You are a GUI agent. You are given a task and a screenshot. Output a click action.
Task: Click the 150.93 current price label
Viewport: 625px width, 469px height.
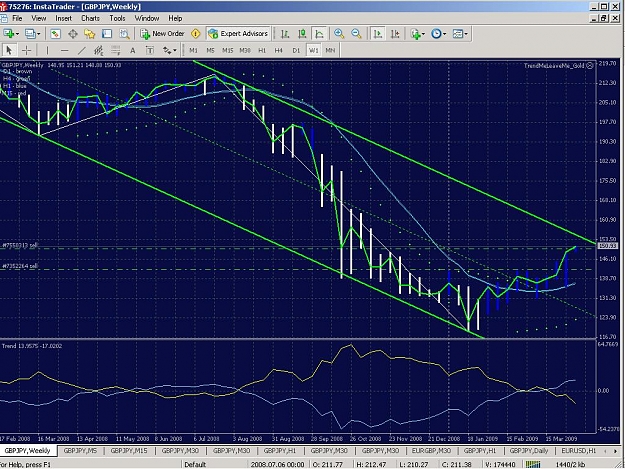click(x=608, y=246)
